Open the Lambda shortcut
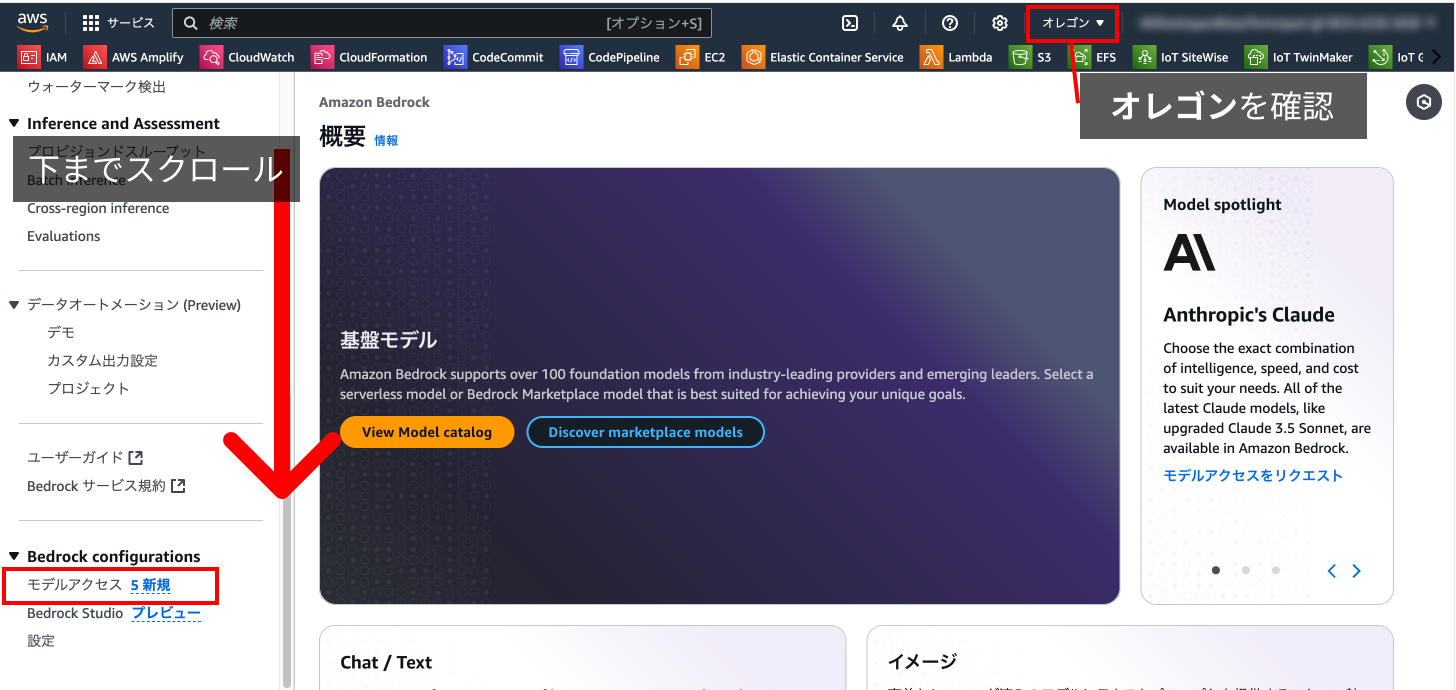The image size is (1456, 690). pyautogui.click(x=957, y=57)
